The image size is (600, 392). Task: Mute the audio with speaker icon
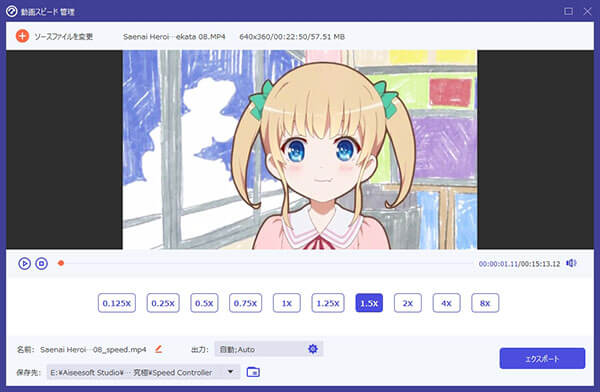coord(571,263)
